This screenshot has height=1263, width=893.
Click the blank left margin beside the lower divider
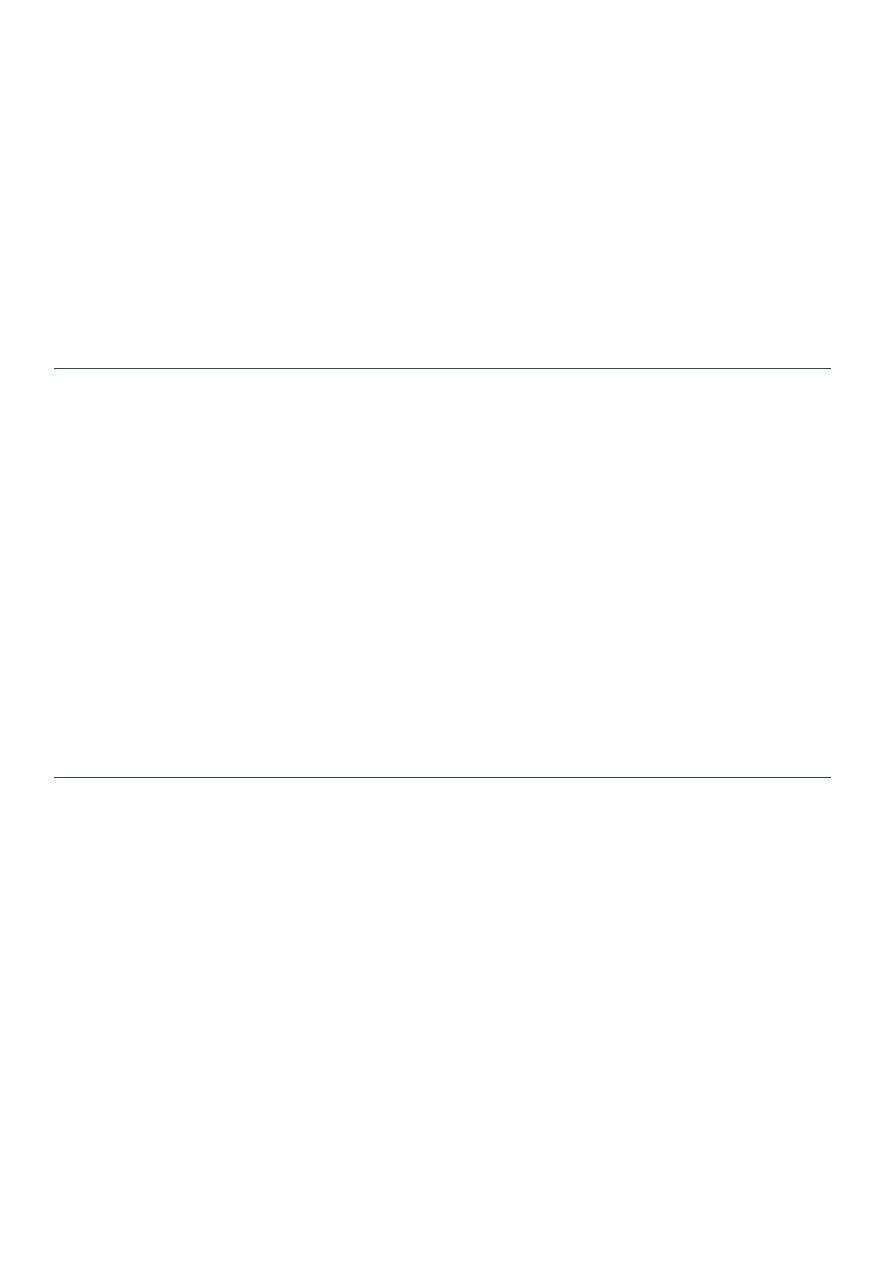pos(27,777)
